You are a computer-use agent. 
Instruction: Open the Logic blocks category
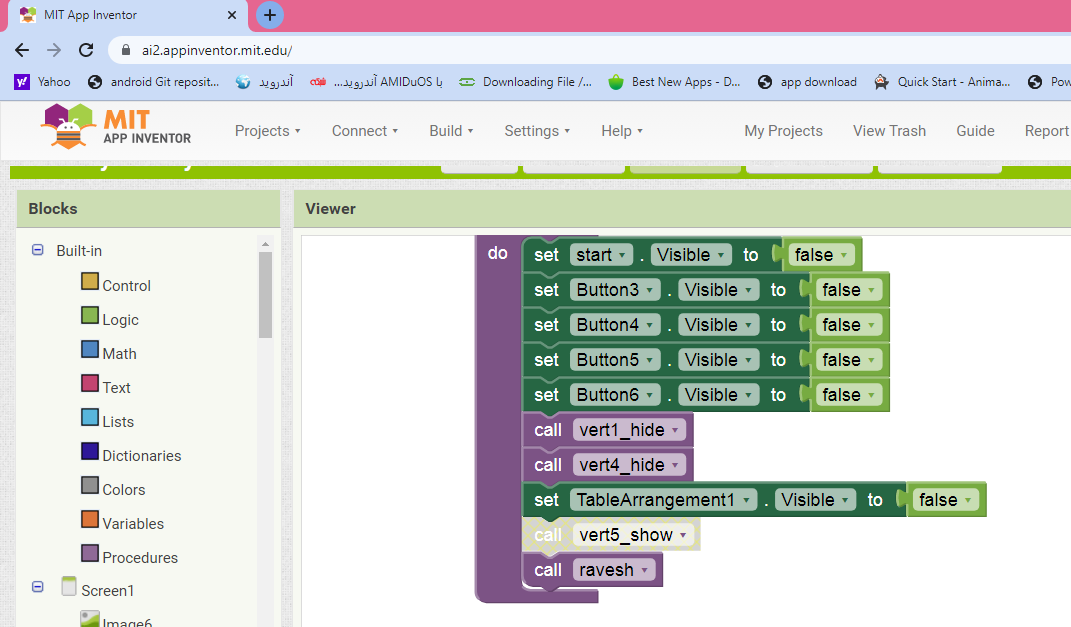(x=119, y=319)
